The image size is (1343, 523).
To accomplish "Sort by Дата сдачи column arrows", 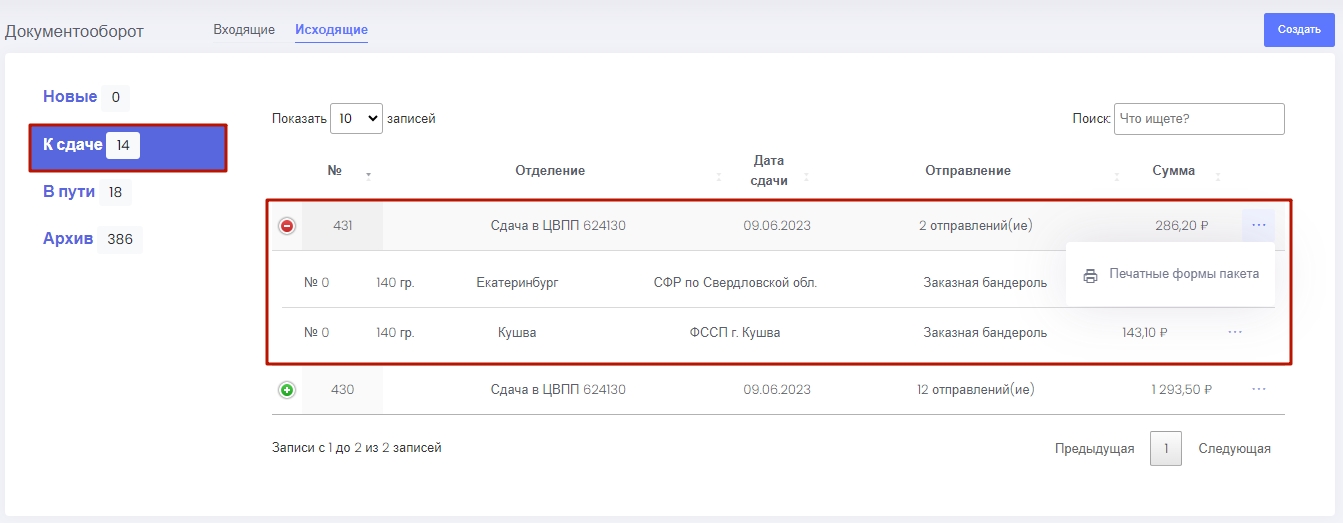I will tap(806, 177).
